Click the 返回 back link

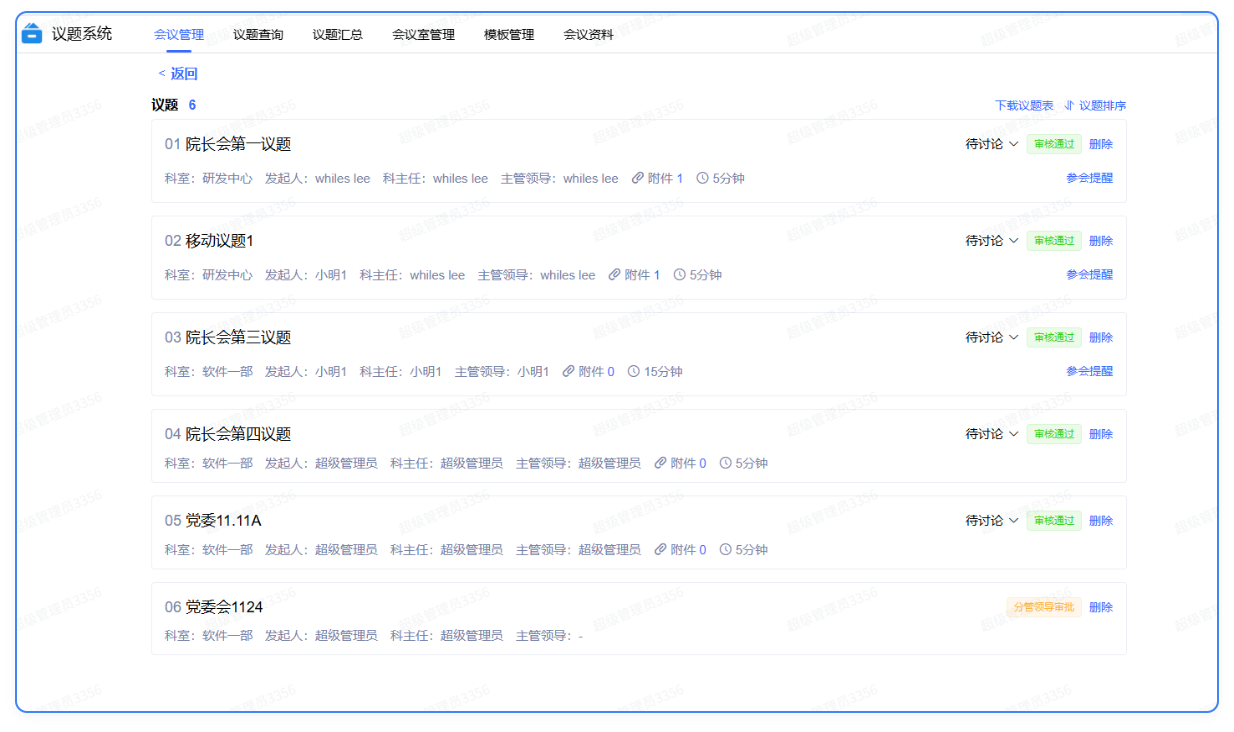tap(179, 74)
